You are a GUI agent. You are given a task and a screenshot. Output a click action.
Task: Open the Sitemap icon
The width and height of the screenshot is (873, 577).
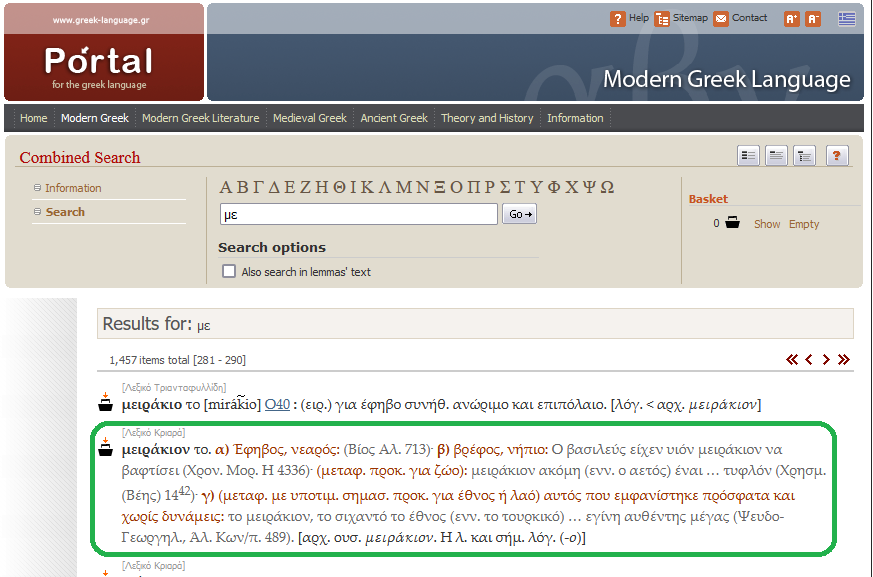pos(661,19)
